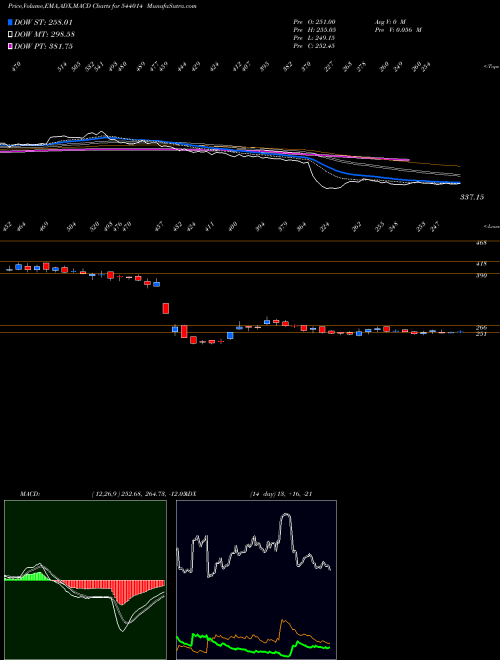
Task: Click the 'MACD:' panel heading
Action: tap(29, 494)
